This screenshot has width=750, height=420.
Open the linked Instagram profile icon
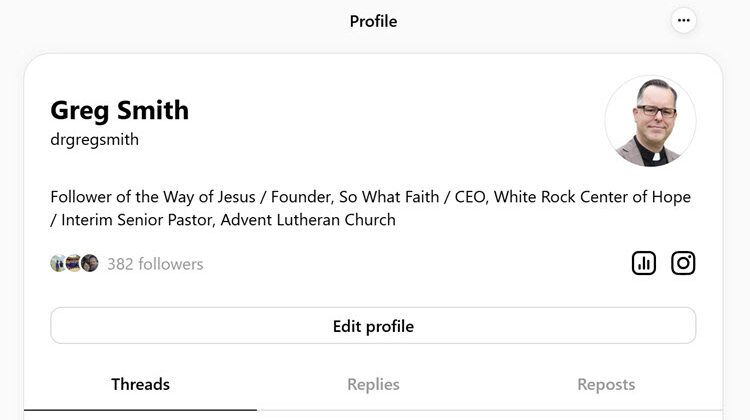(683, 263)
